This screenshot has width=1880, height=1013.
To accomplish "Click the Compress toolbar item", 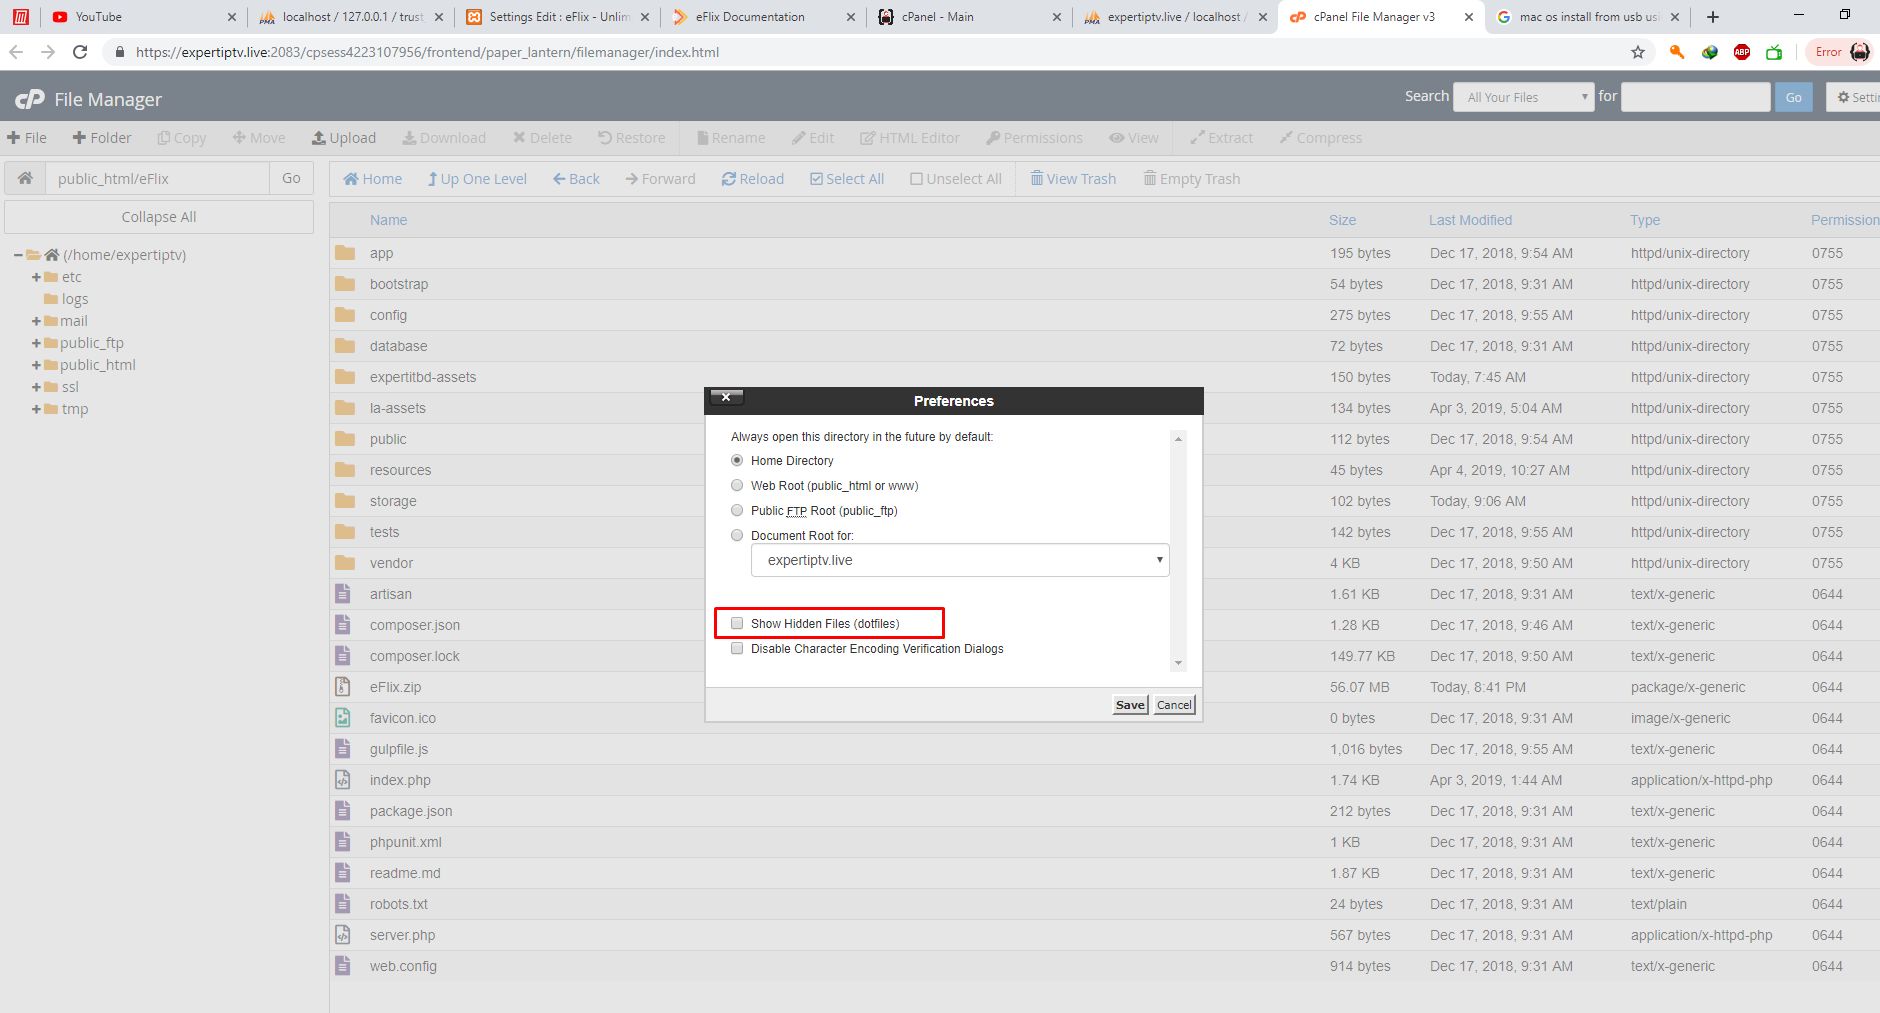I will [1321, 138].
